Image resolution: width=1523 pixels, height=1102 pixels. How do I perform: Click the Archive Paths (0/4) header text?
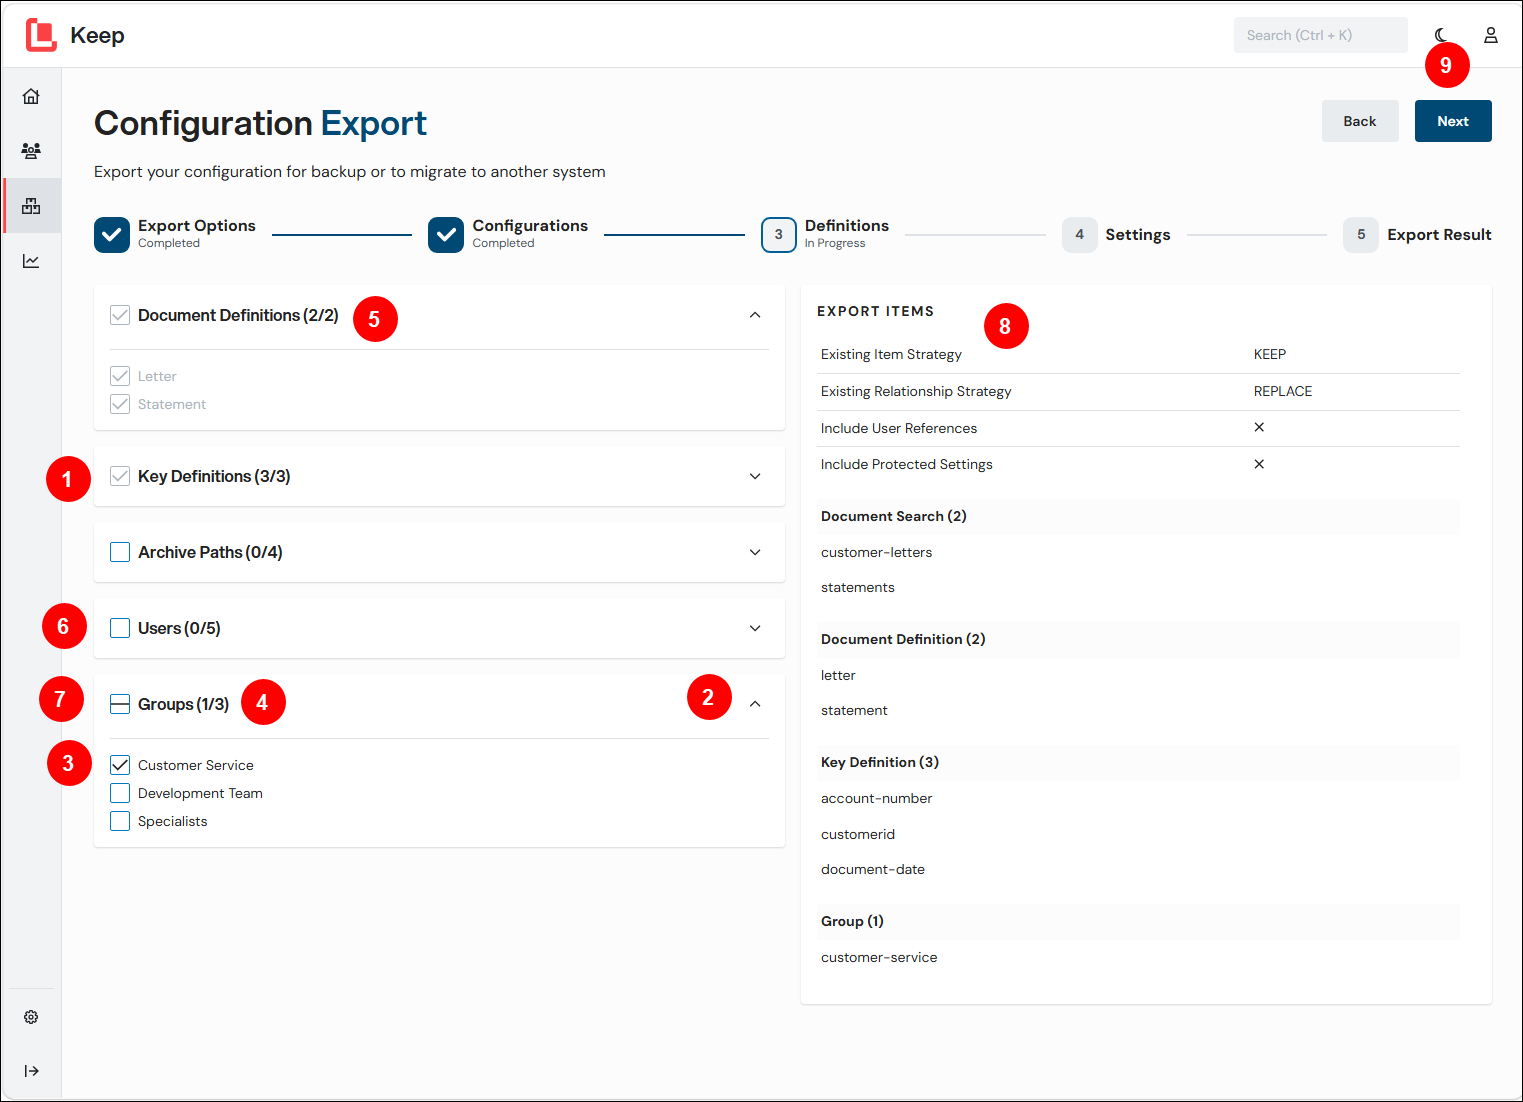coord(210,552)
